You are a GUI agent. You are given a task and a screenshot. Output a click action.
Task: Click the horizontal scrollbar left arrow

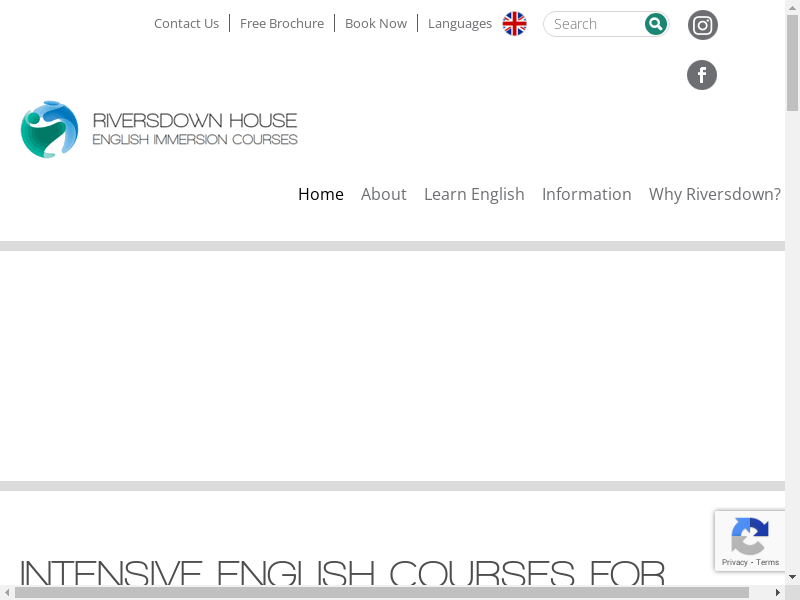[8, 592]
